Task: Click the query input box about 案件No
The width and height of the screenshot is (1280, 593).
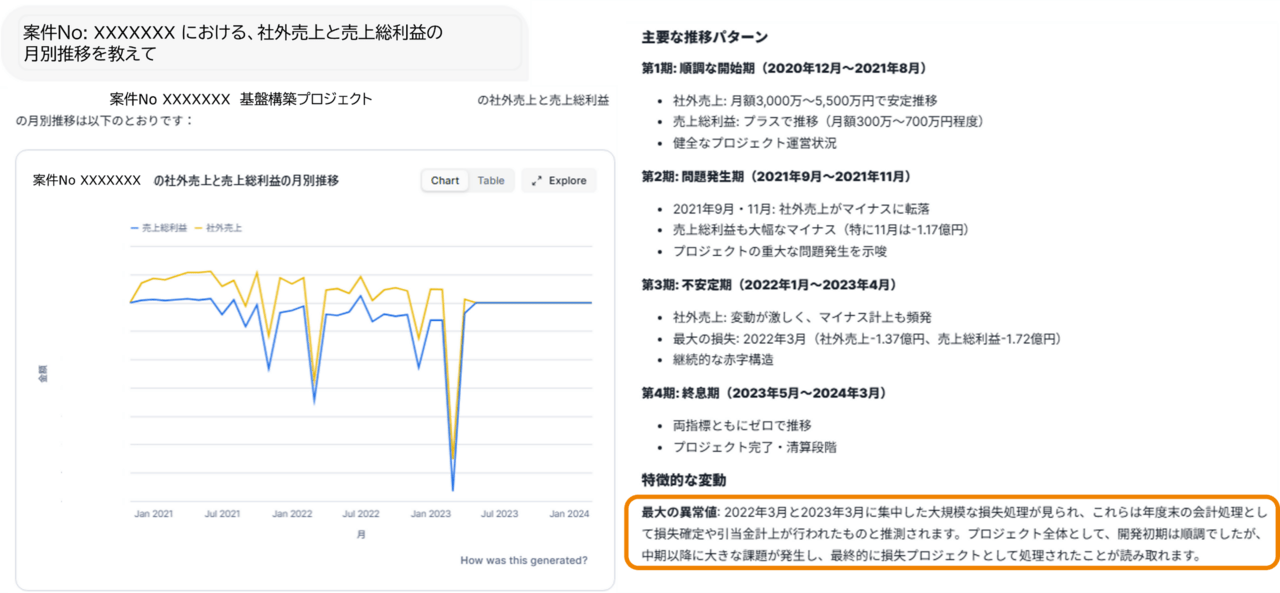Action: point(262,43)
